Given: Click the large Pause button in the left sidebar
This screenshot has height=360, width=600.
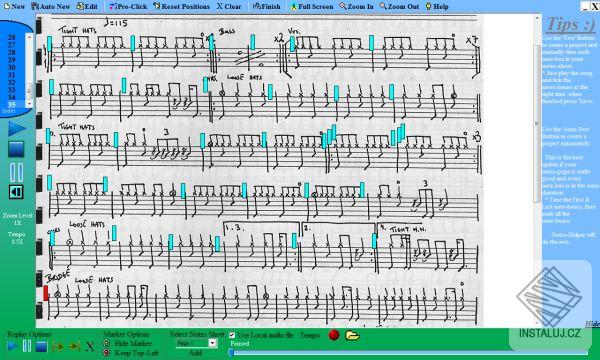Looking at the screenshot, I should pos(16,172).
